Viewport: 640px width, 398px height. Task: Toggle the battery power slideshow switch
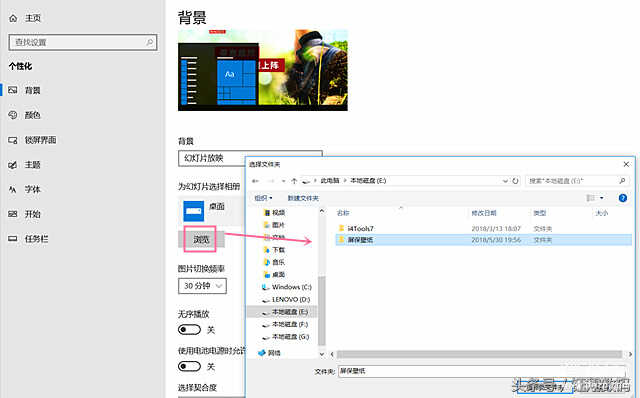coord(189,366)
